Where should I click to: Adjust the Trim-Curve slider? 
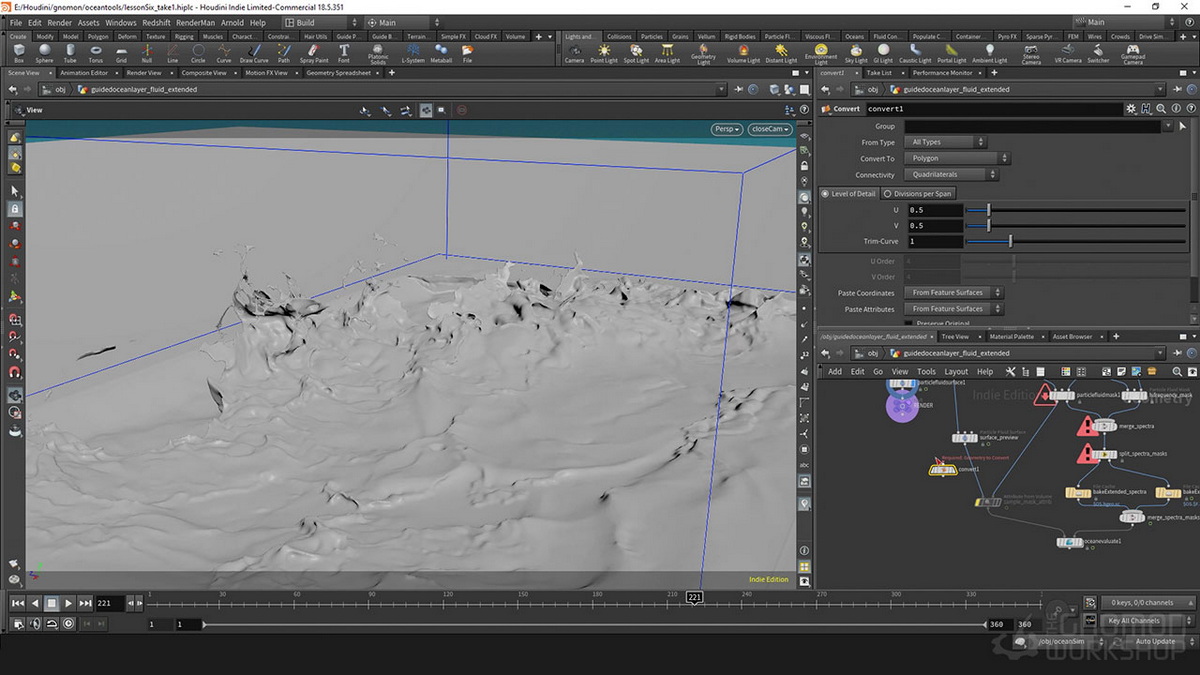(1076, 242)
